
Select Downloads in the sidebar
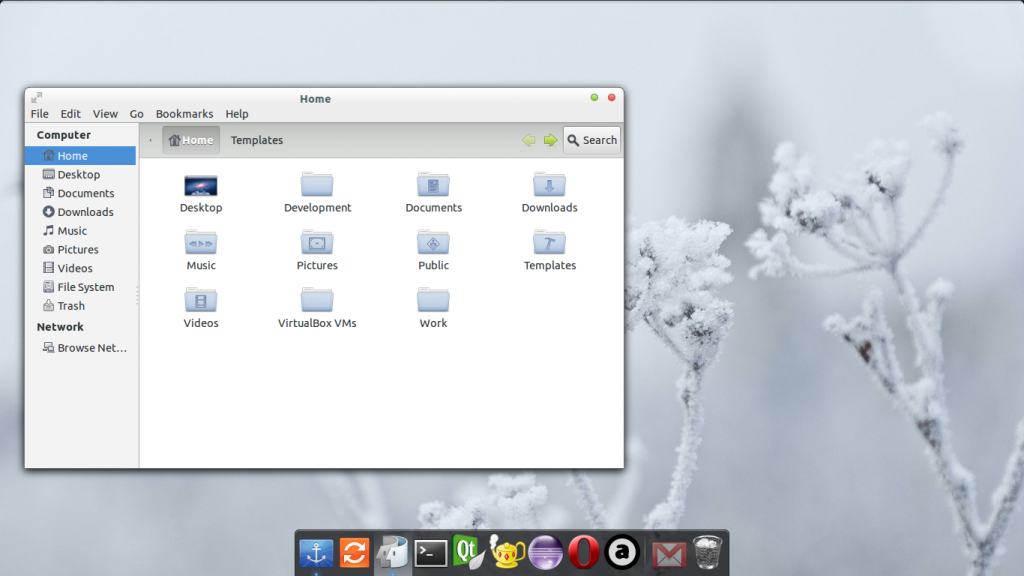(85, 212)
